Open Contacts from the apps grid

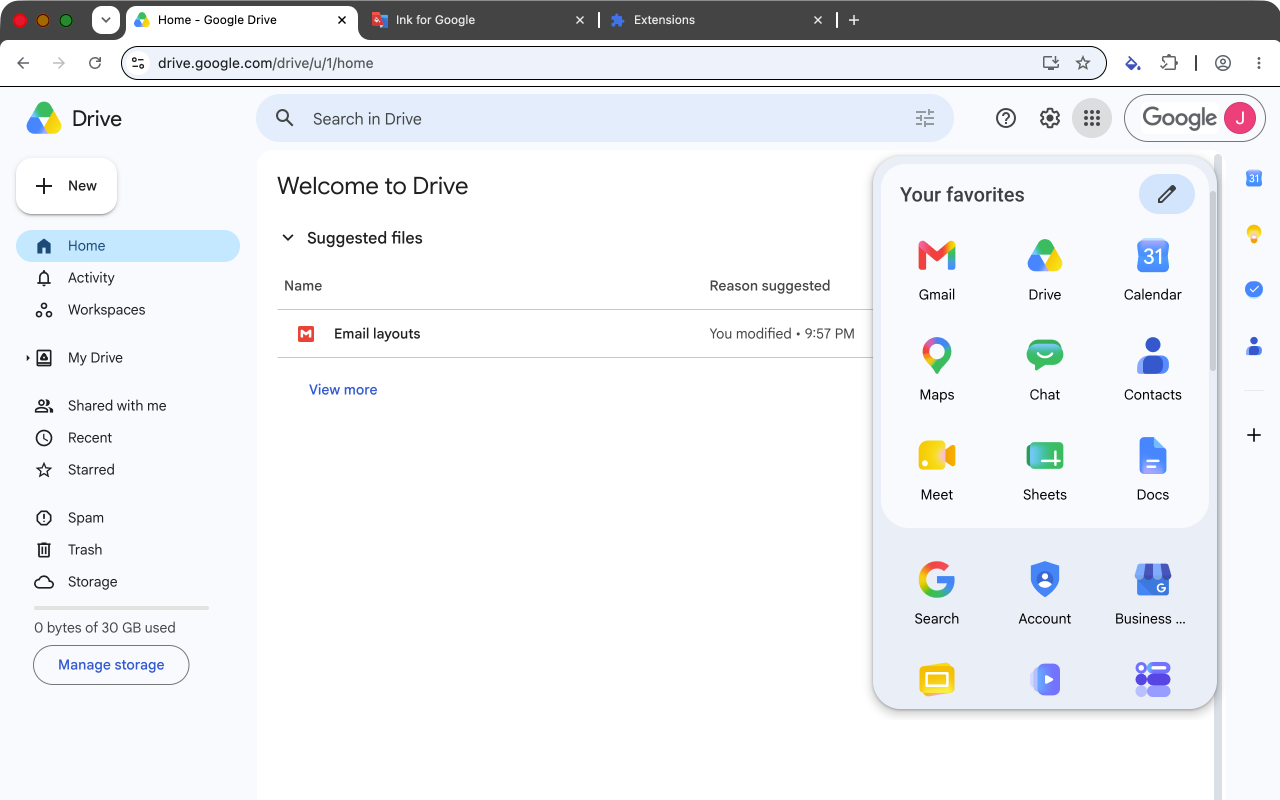pos(1153,370)
